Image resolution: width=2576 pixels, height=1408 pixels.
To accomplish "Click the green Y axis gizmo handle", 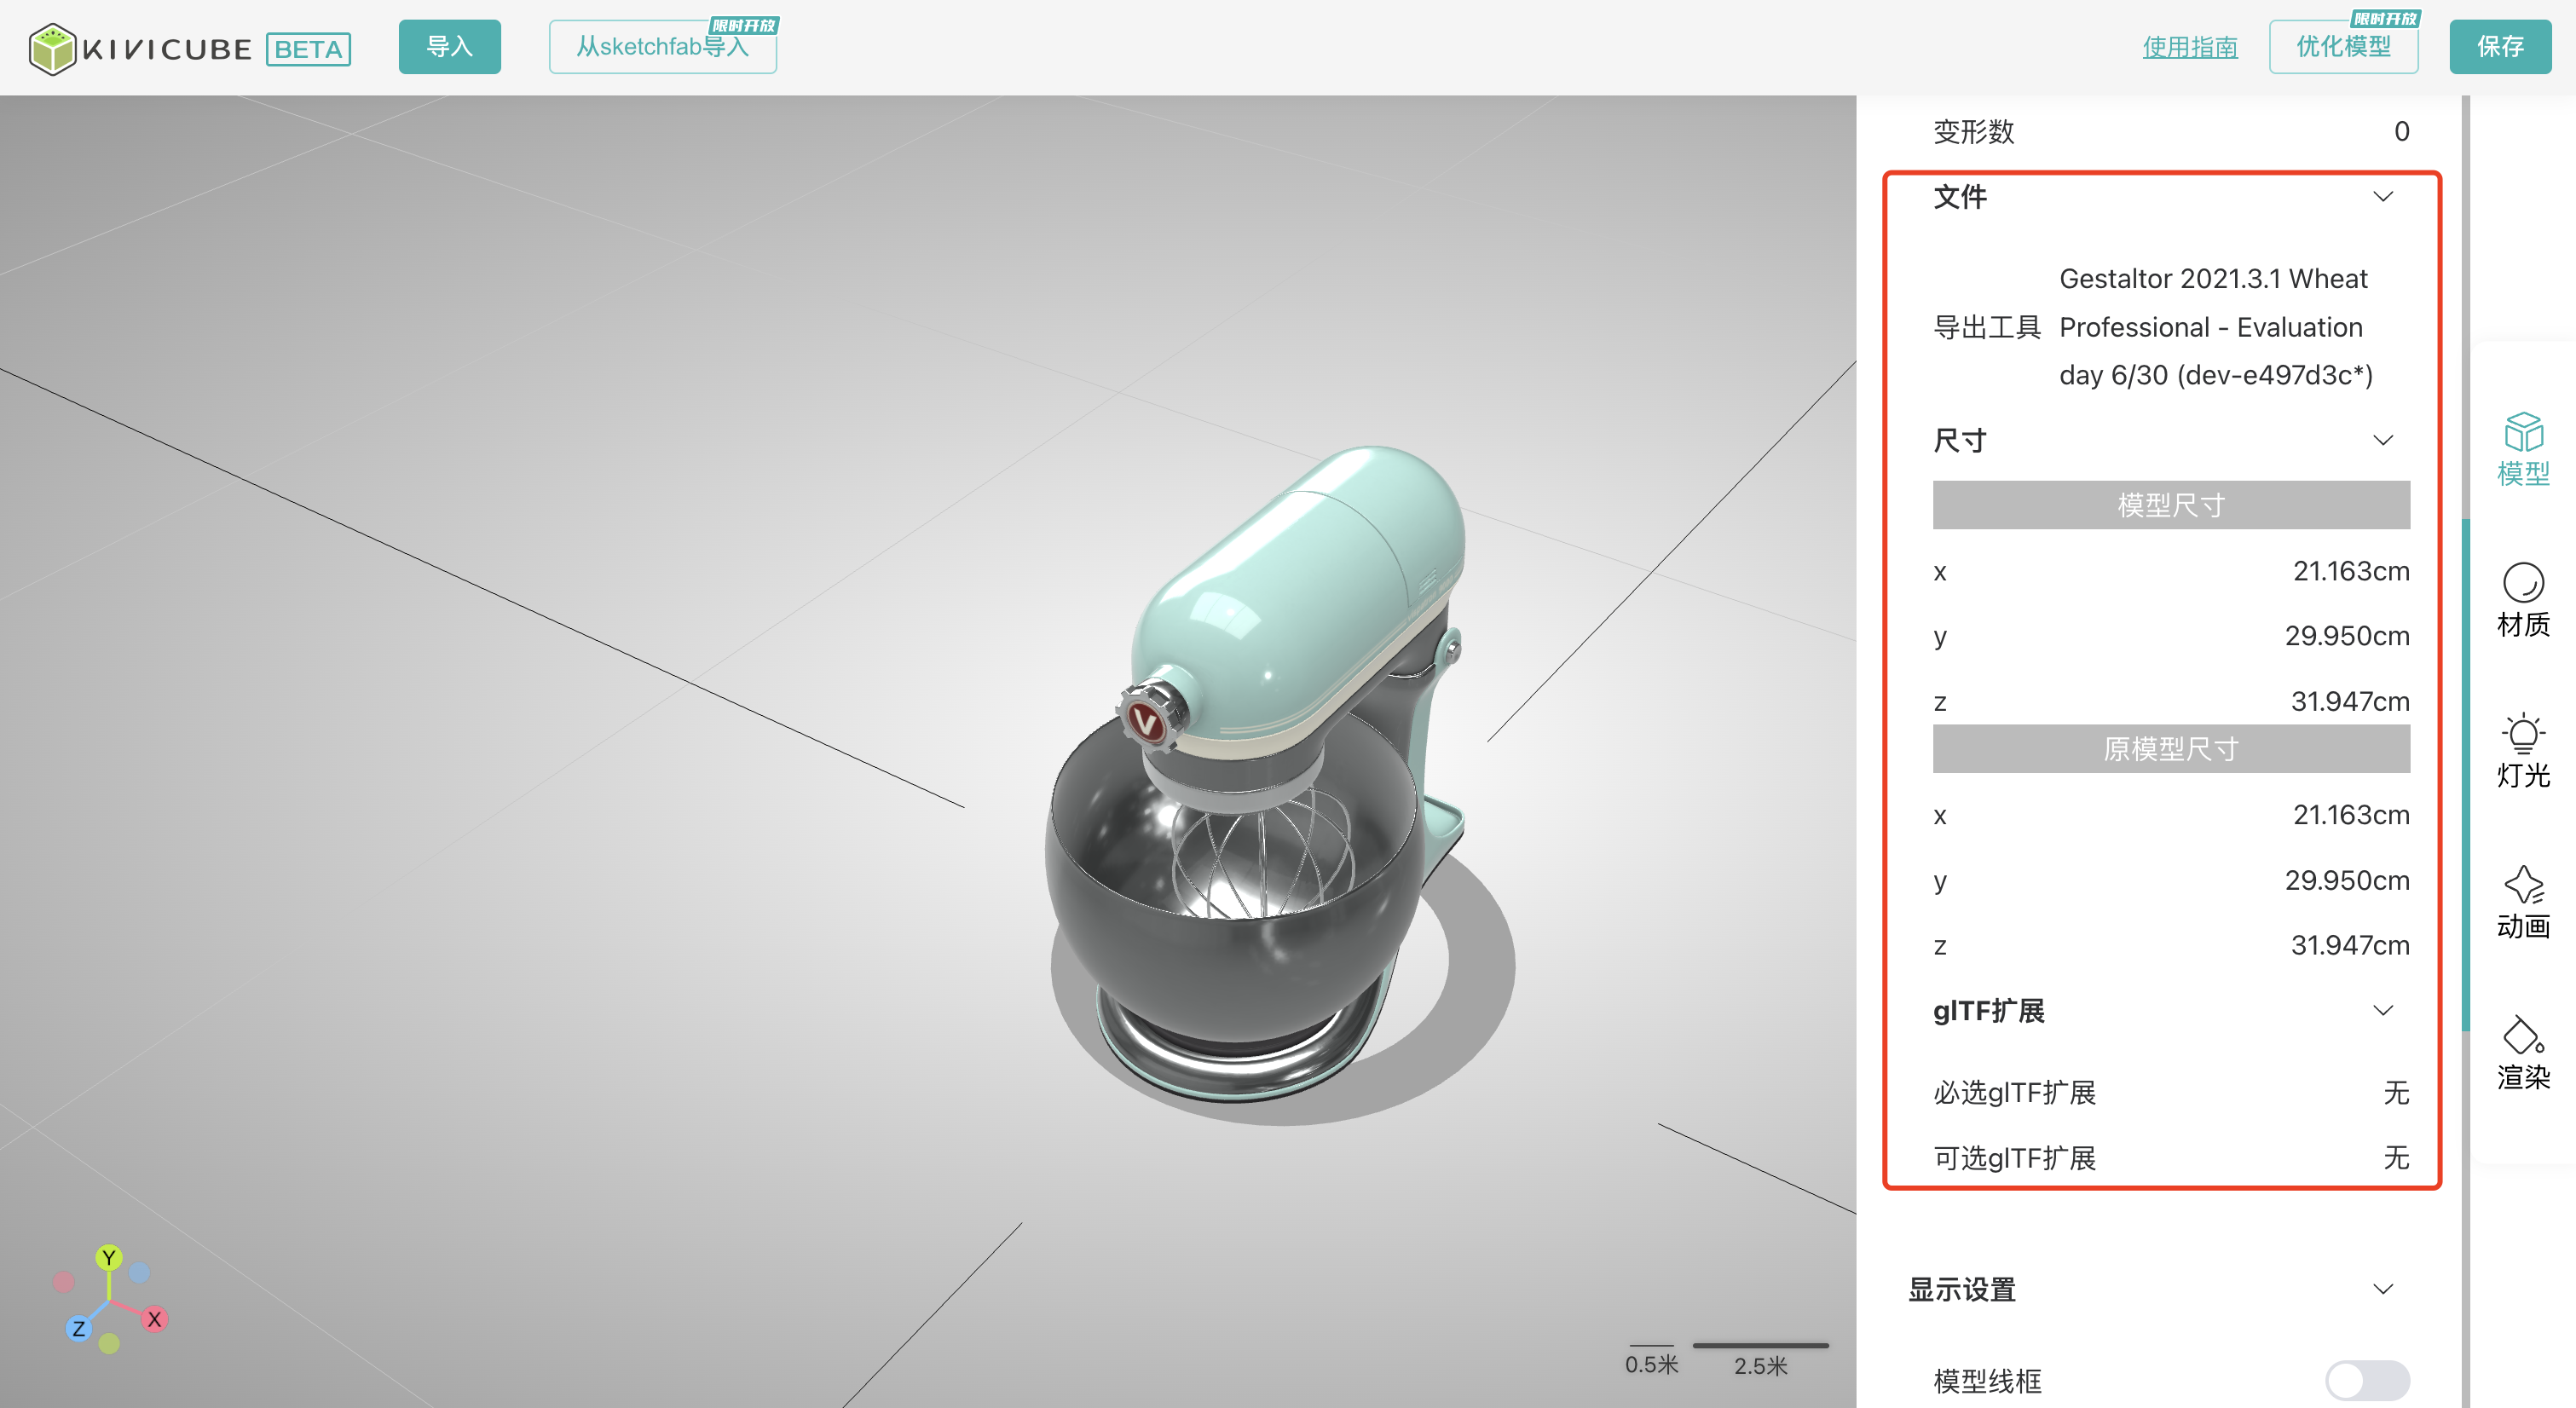I will pyautogui.click(x=109, y=1257).
